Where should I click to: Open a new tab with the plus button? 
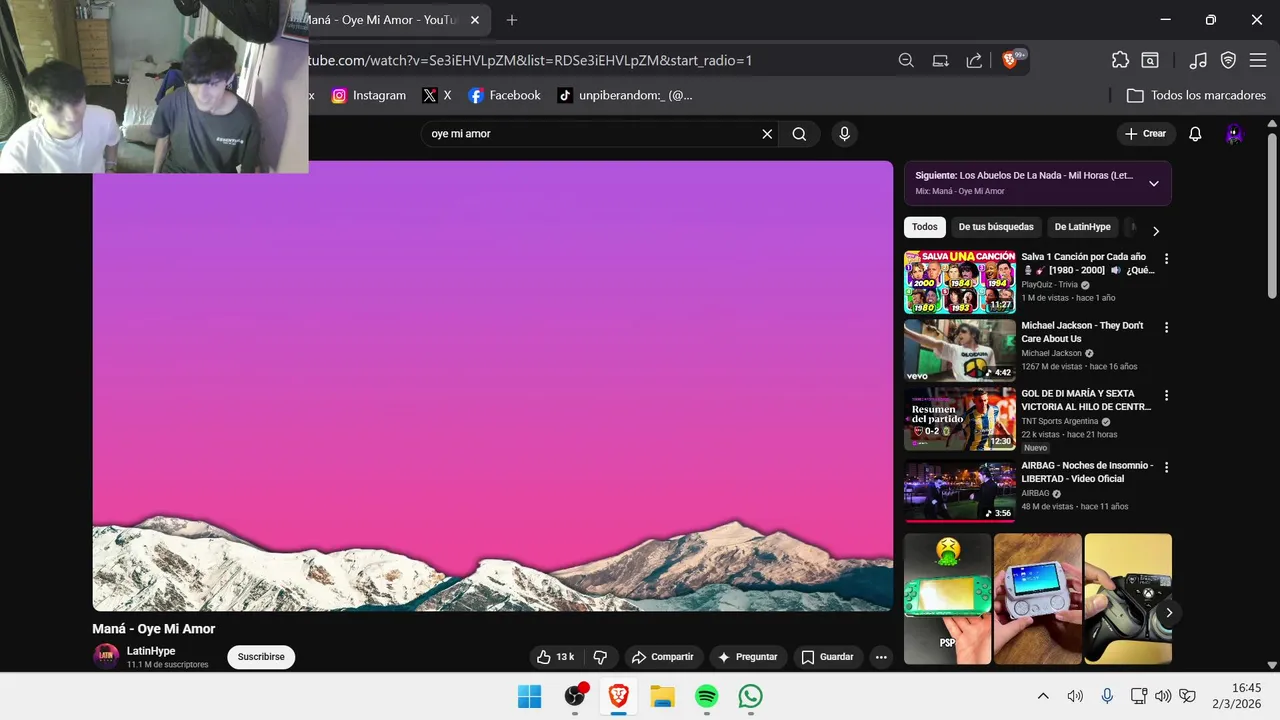coord(512,20)
